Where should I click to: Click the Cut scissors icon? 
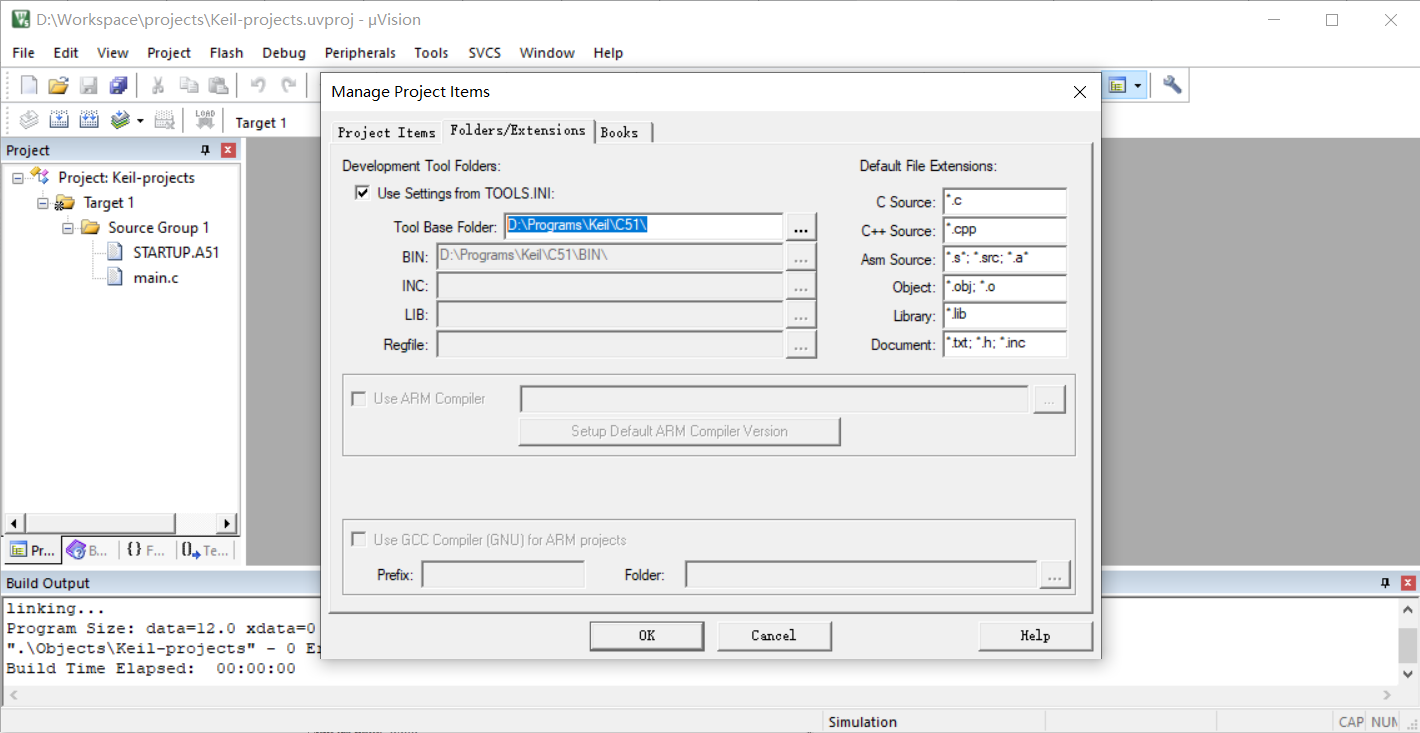(157, 86)
